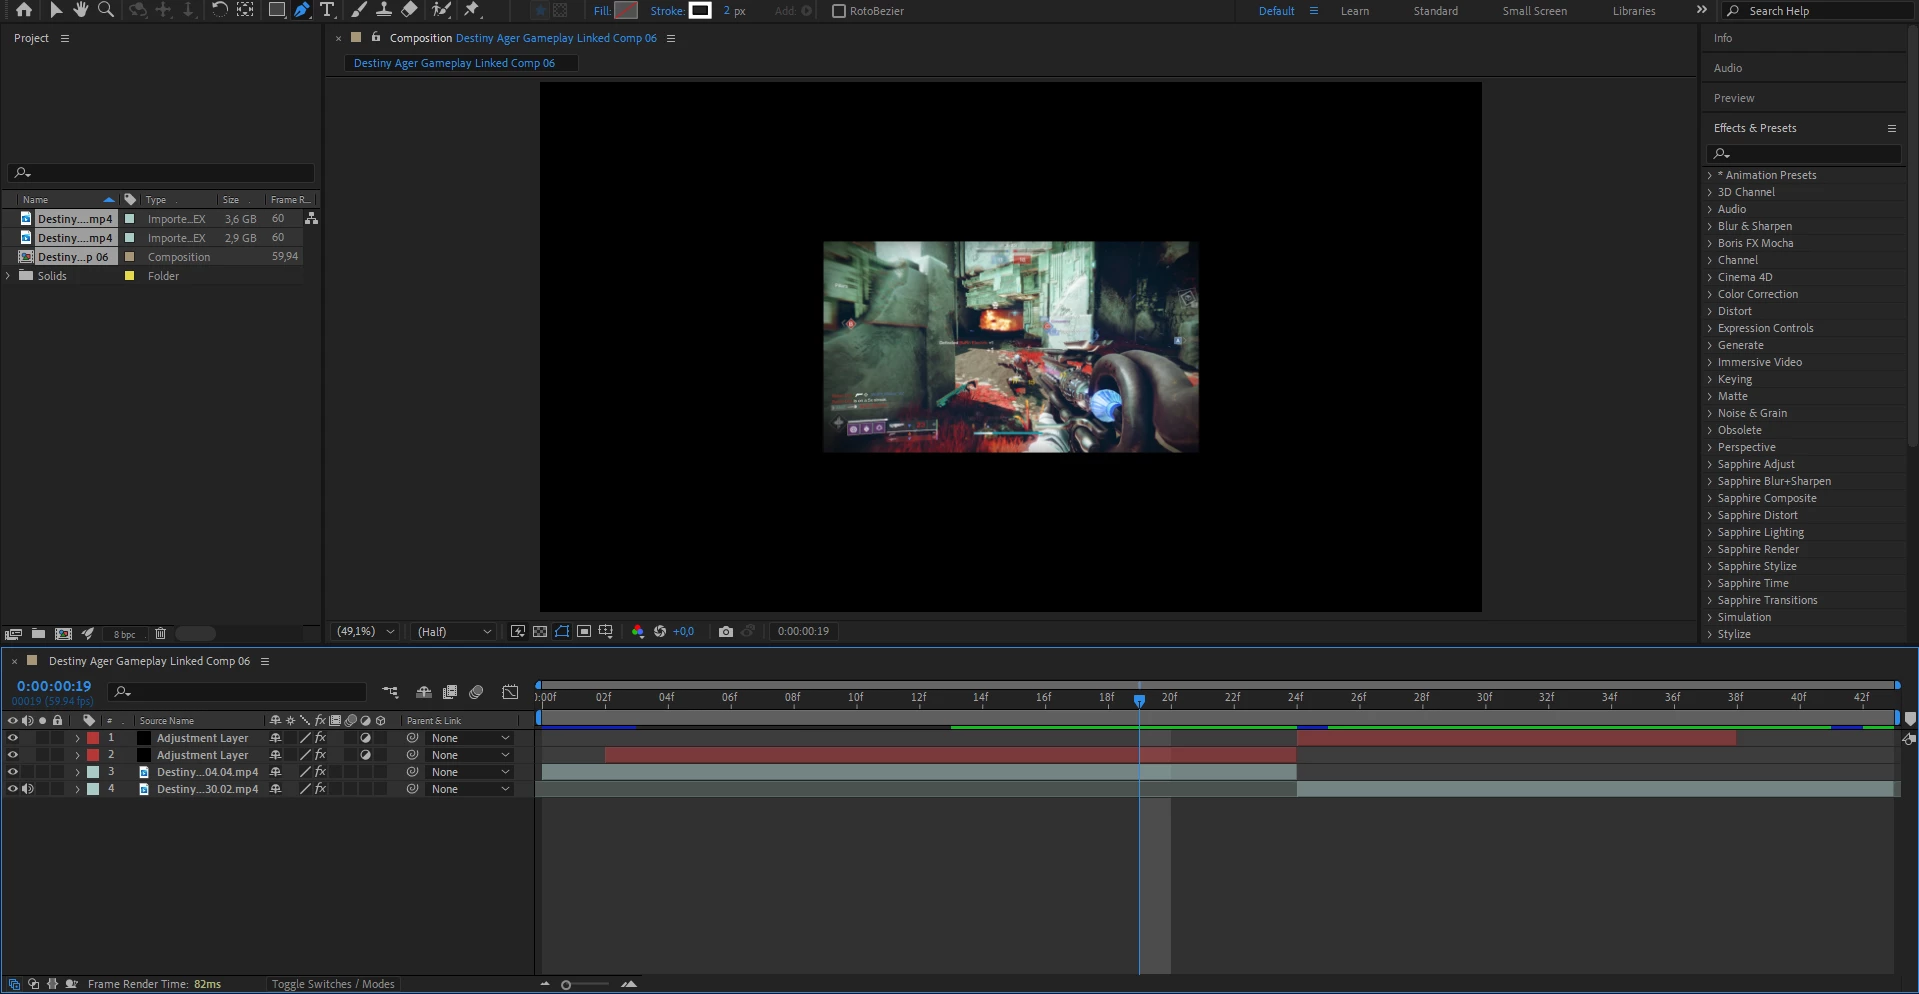Hide Adjustment Layer 1 with its eye icon
Viewport: 1919px width, 994px height.
(13, 738)
